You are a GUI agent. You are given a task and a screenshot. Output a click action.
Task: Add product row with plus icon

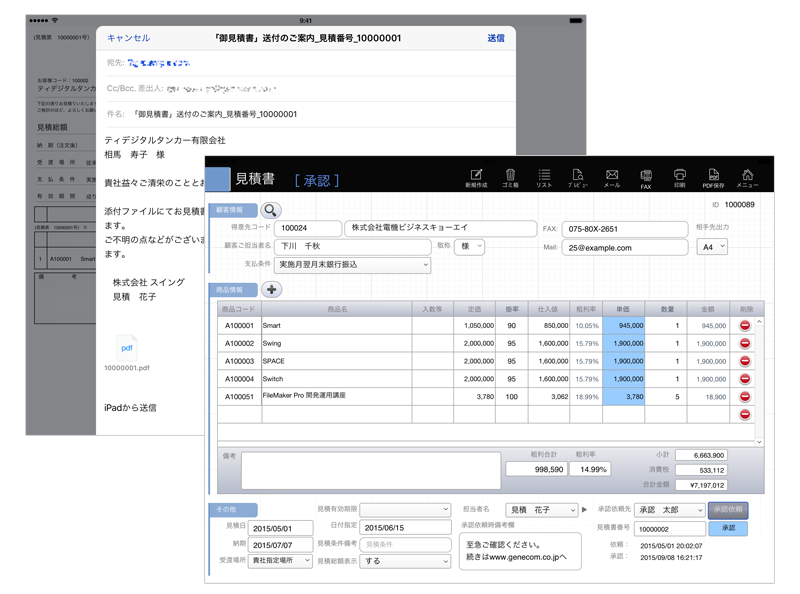pyautogui.click(x=271, y=290)
